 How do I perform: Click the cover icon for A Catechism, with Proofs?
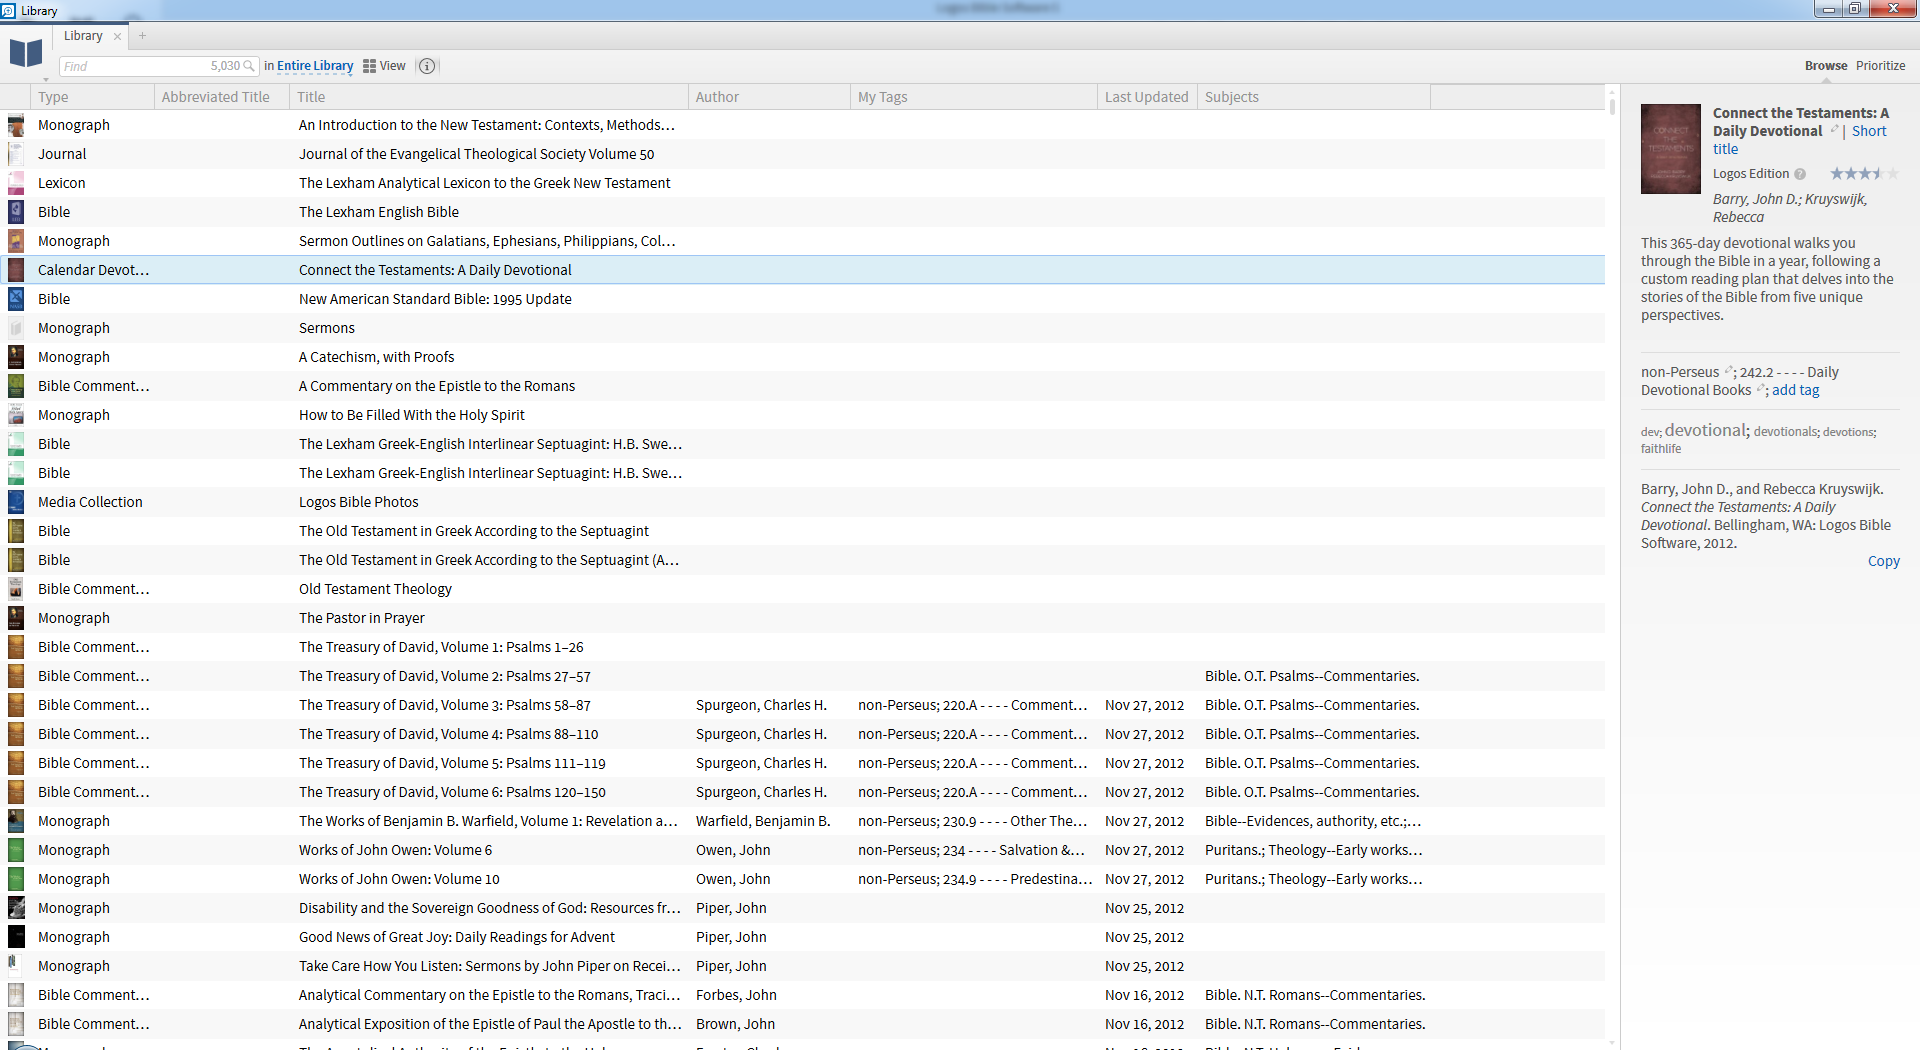coord(16,357)
